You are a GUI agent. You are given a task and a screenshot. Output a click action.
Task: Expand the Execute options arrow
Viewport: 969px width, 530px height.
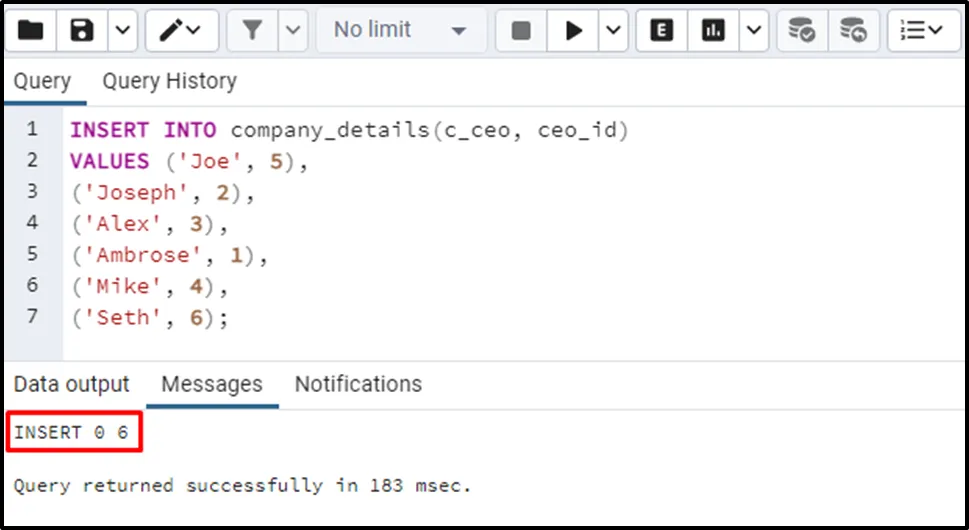tap(613, 31)
